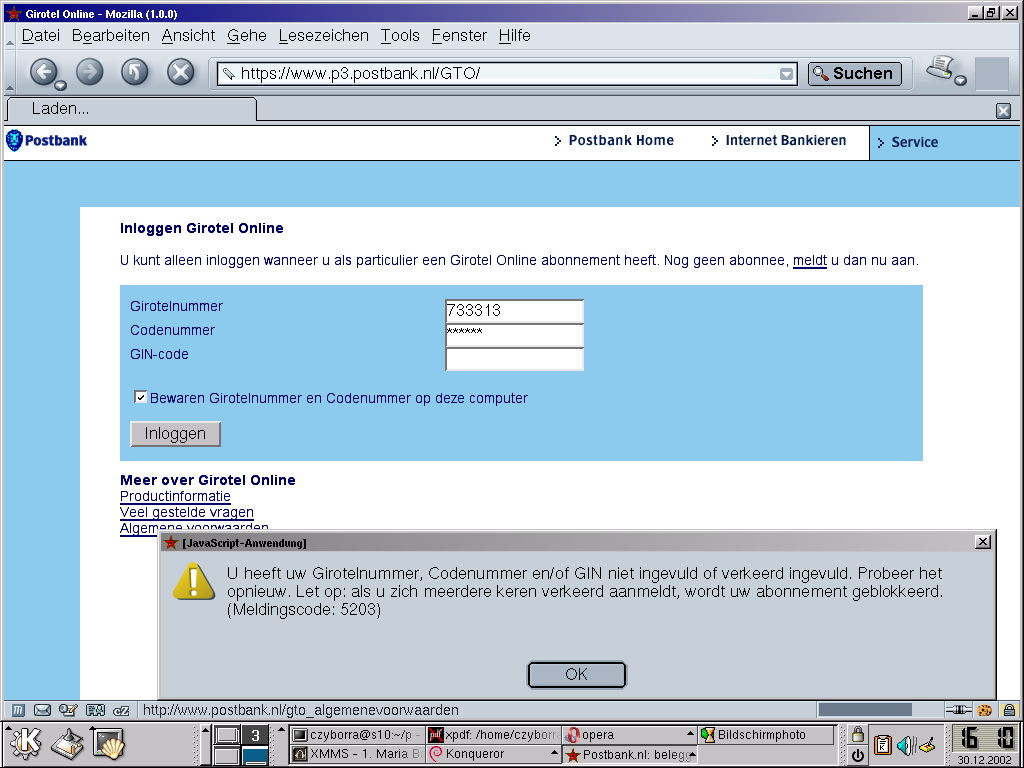Click the online/offline plug icon
This screenshot has height=768, width=1024.
(958, 710)
